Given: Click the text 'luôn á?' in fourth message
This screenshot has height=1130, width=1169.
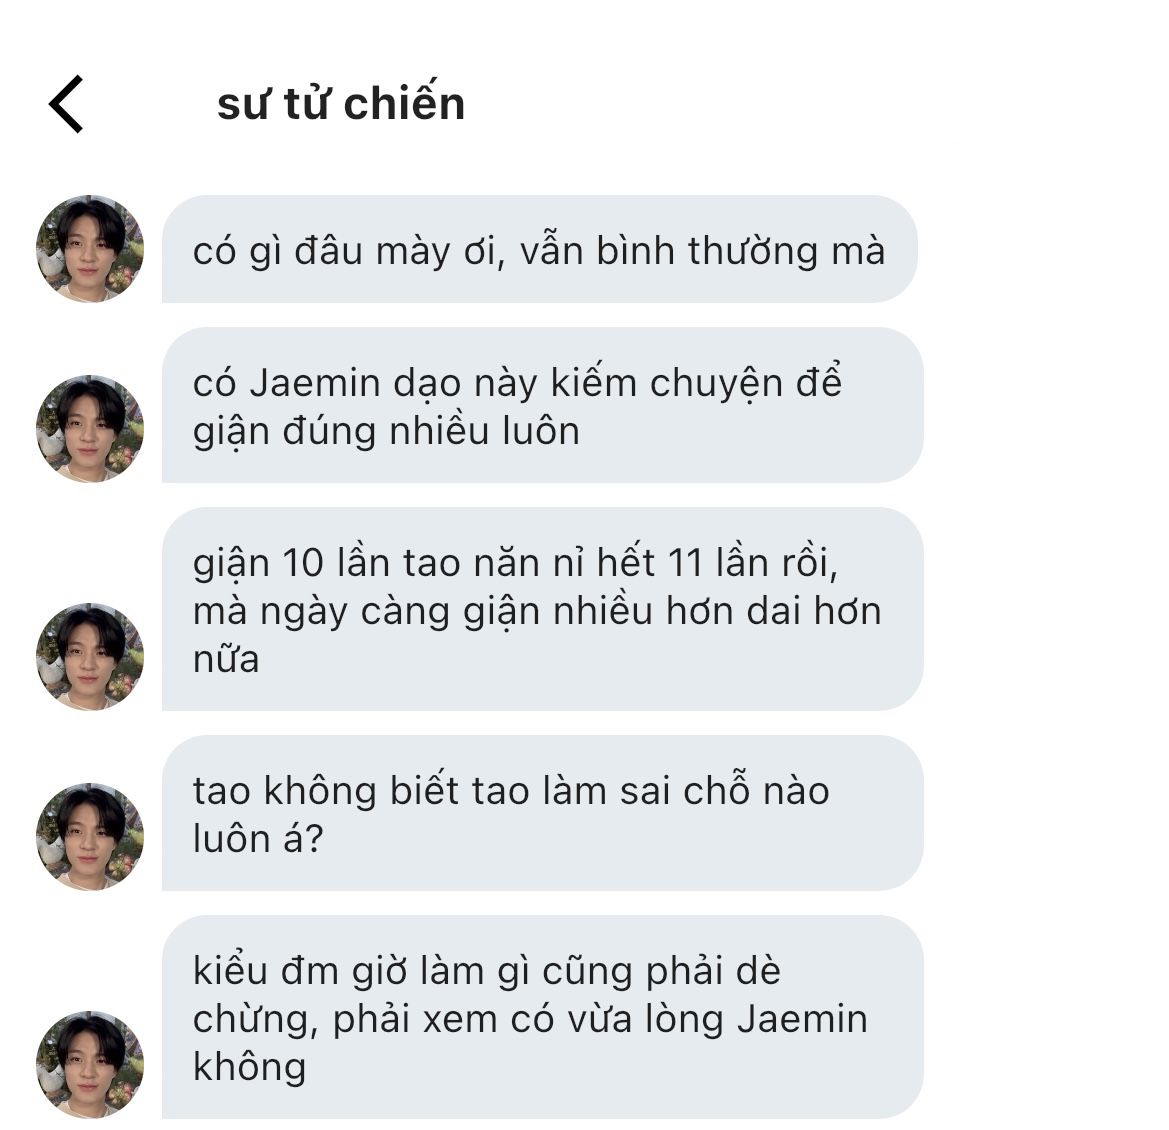Looking at the screenshot, I should coord(258,839).
